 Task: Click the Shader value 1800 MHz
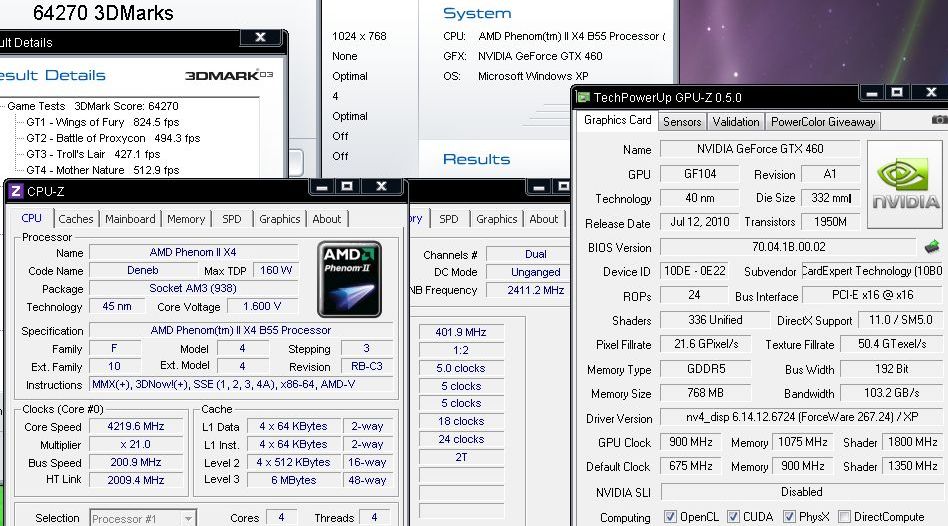coord(912,442)
